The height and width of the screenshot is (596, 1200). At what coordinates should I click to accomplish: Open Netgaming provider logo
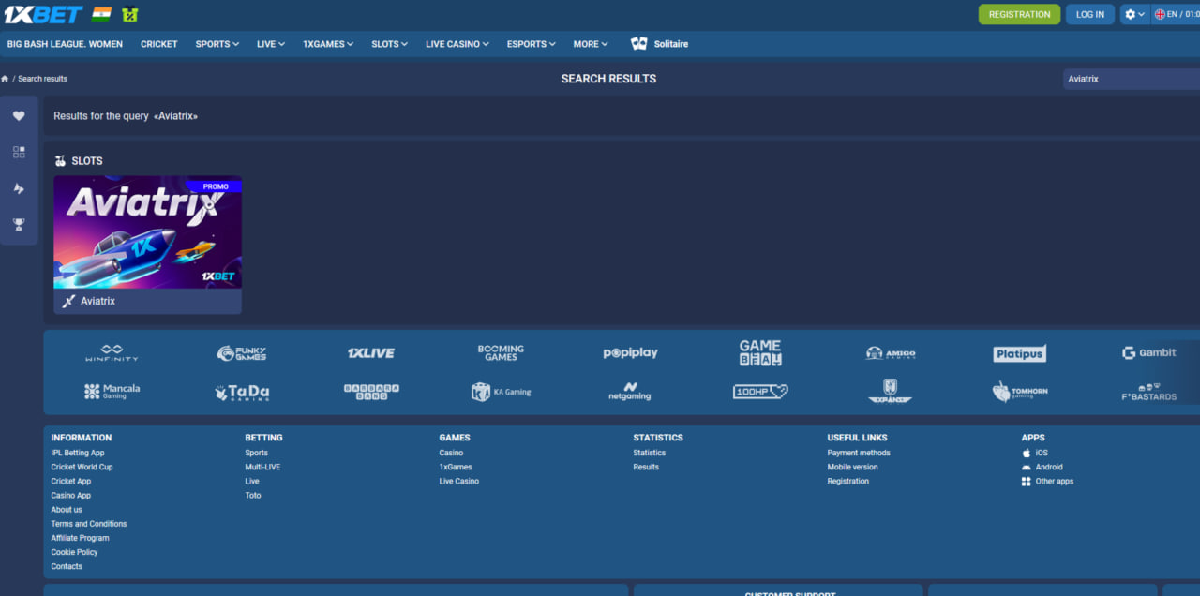[630, 391]
